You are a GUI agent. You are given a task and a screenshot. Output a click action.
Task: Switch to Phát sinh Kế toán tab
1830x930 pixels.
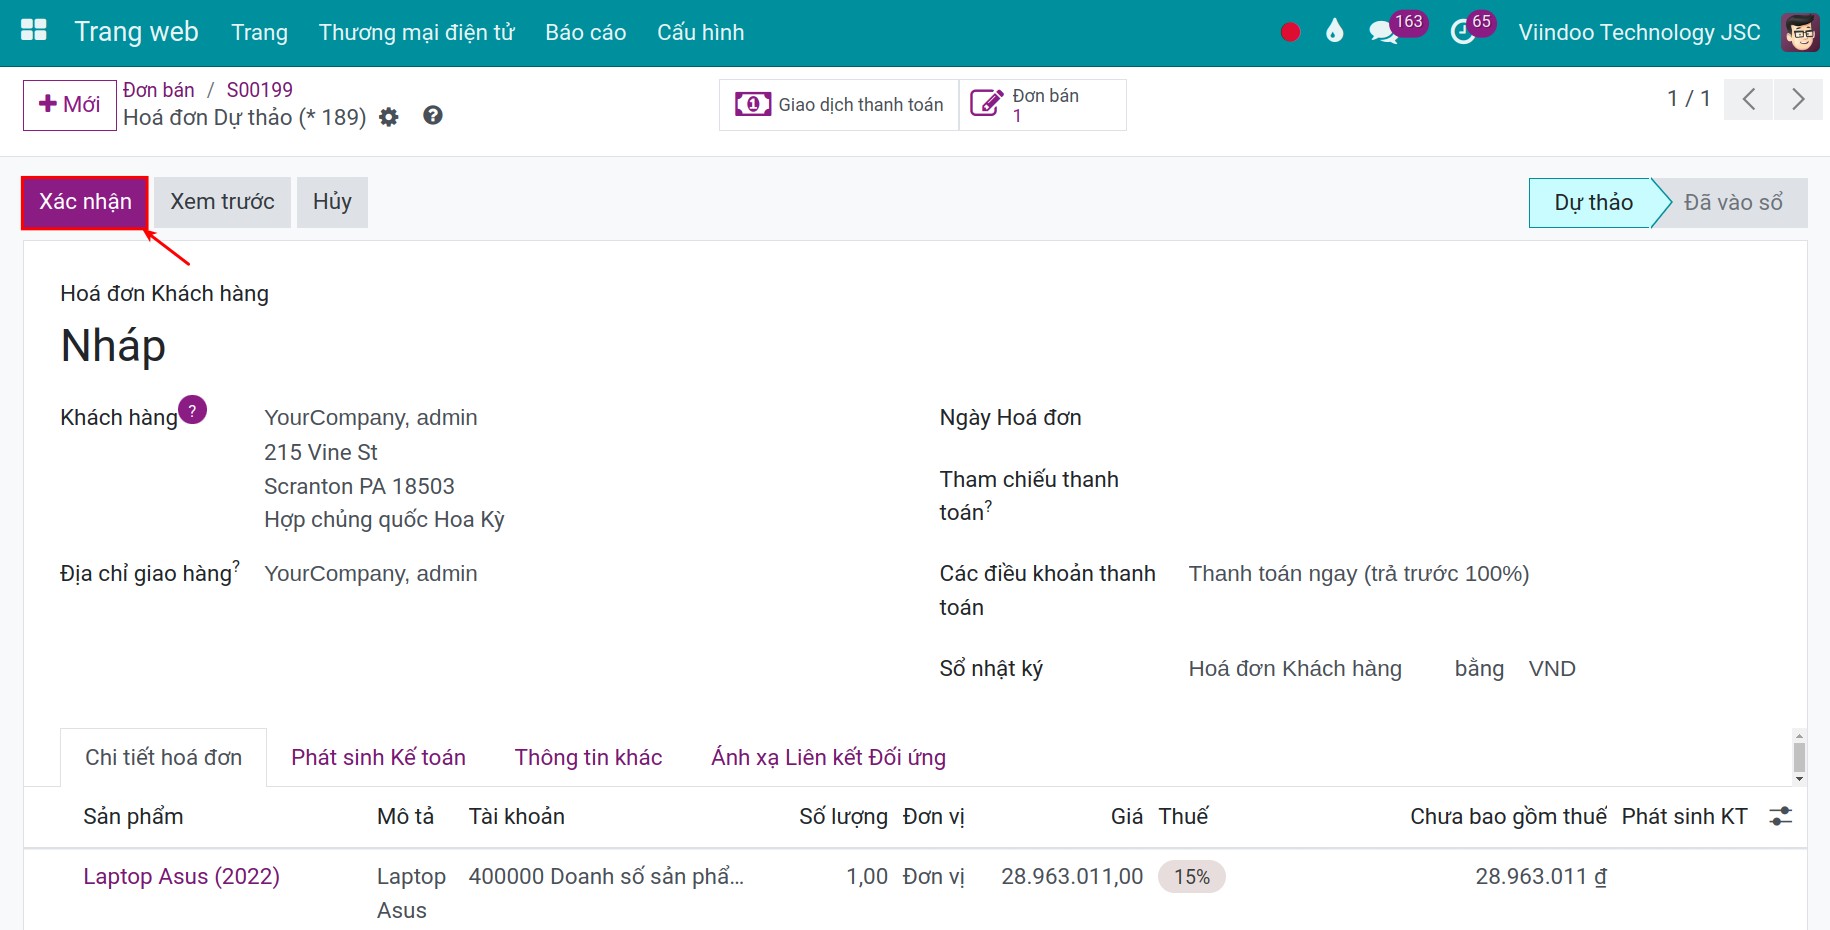pyautogui.click(x=379, y=758)
